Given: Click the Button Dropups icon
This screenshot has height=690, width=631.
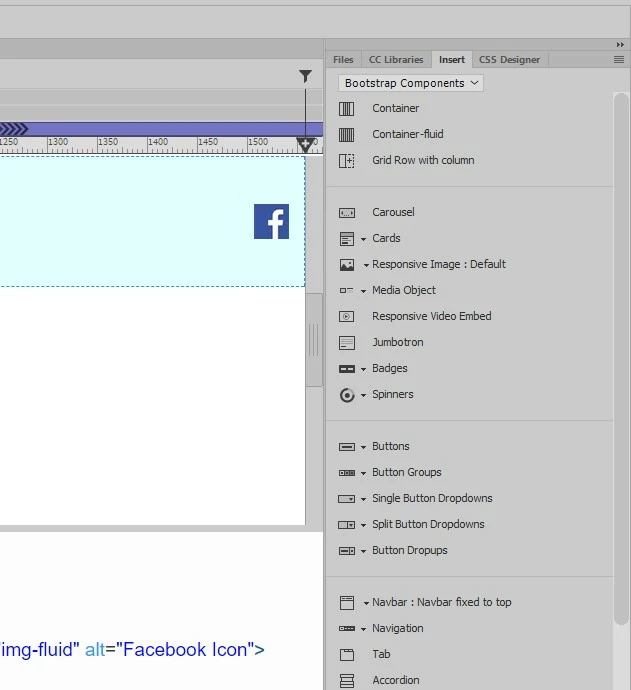Looking at the screenshot, I should (347, 551).
